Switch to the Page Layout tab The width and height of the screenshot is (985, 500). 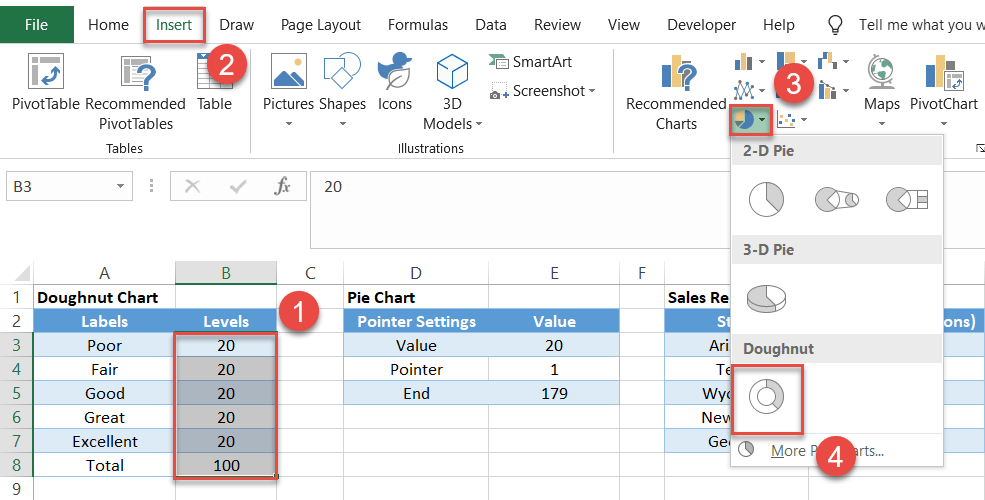320,24
